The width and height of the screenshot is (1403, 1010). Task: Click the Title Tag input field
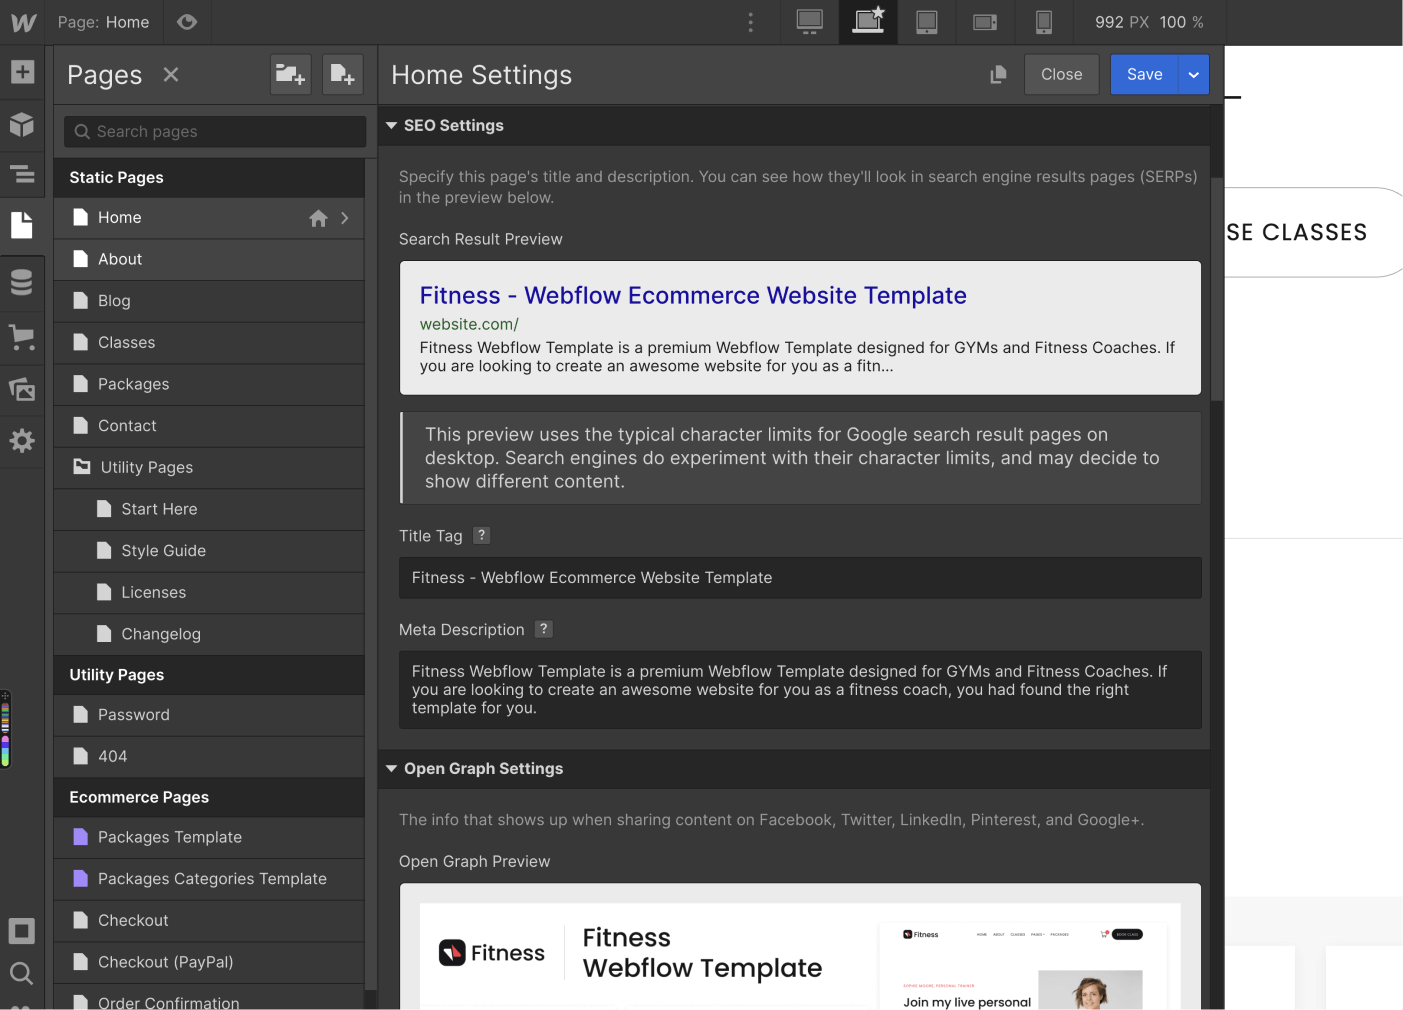click(x=800, y=578)
